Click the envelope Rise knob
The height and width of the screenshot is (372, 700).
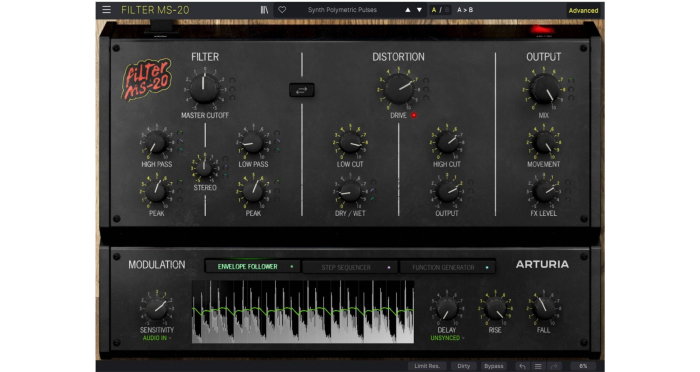(x=495, y=309)
